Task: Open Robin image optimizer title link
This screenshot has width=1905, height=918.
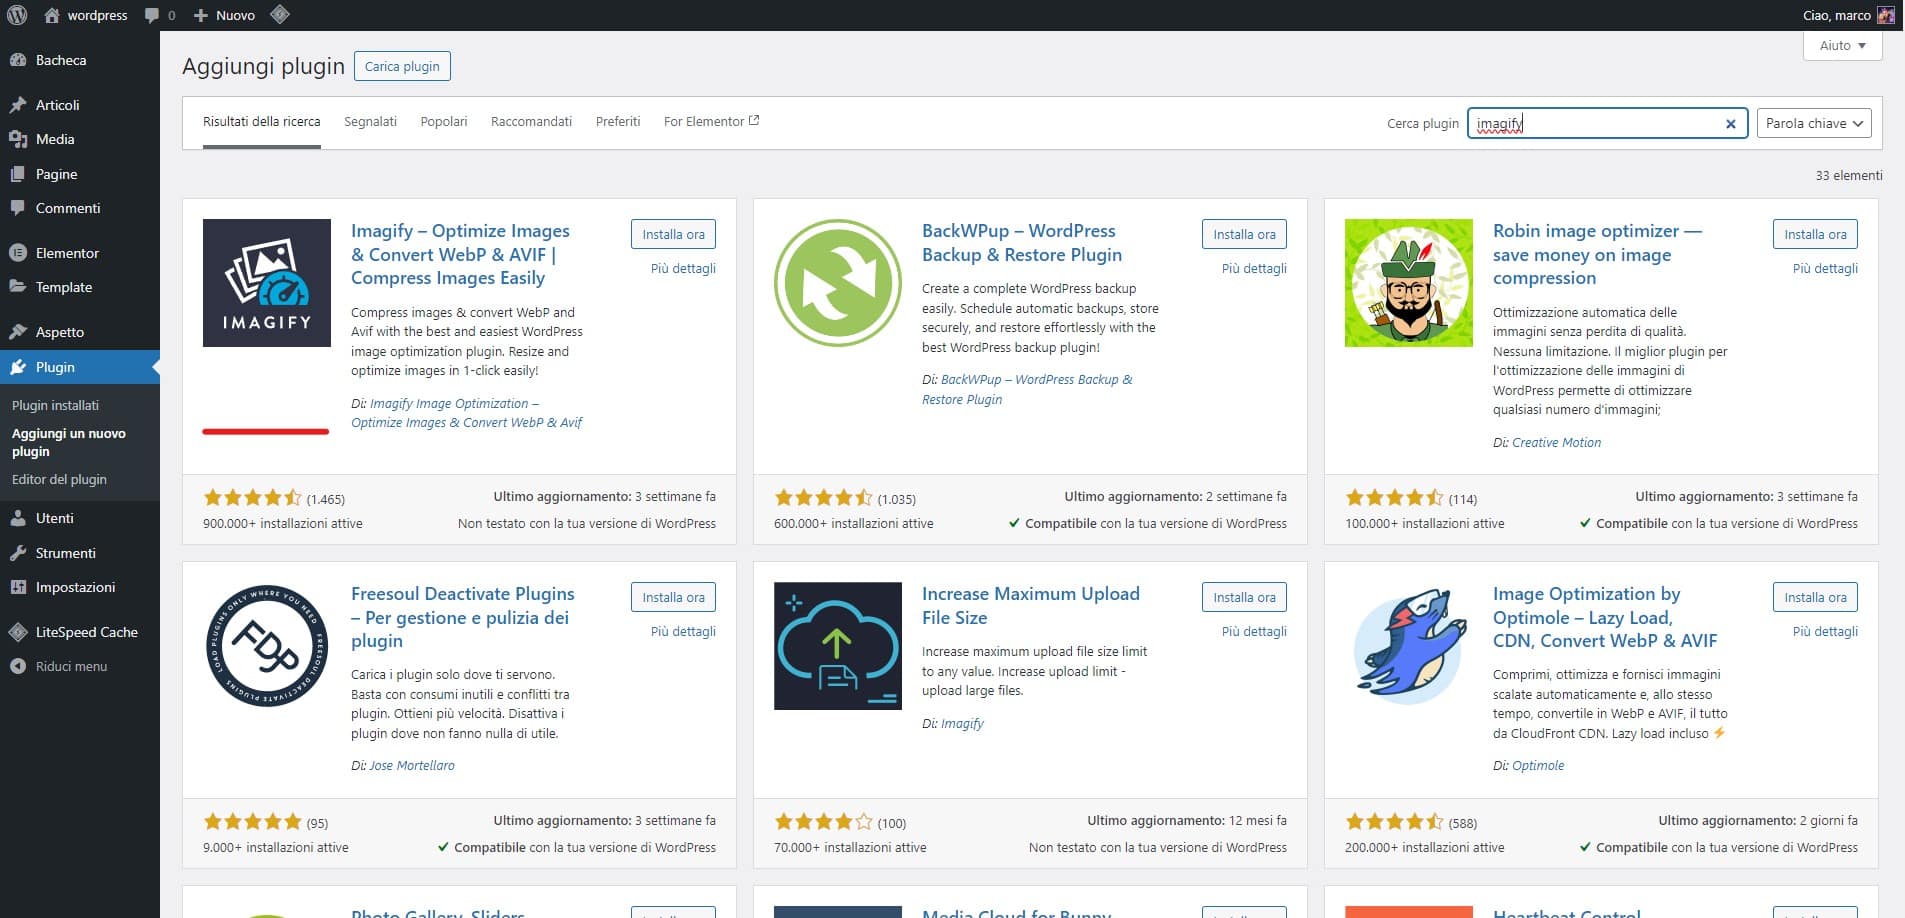Action: [1597, 254]
